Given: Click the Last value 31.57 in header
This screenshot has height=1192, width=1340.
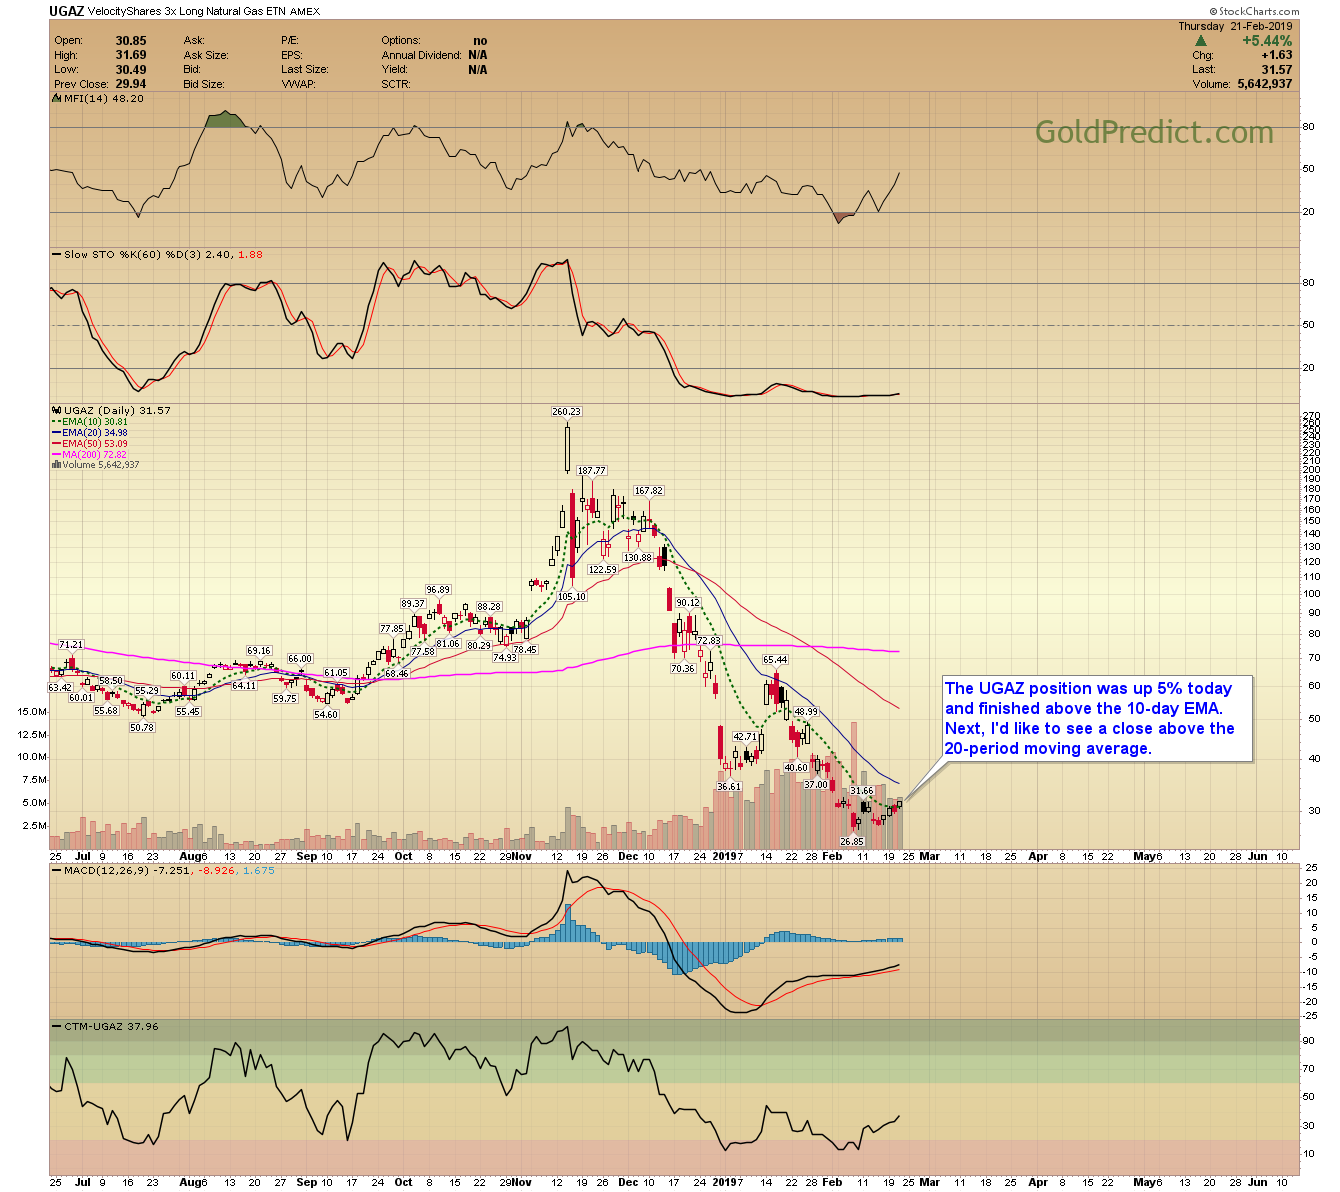Looking at the screenshot, I should [x=1277, y=70].
